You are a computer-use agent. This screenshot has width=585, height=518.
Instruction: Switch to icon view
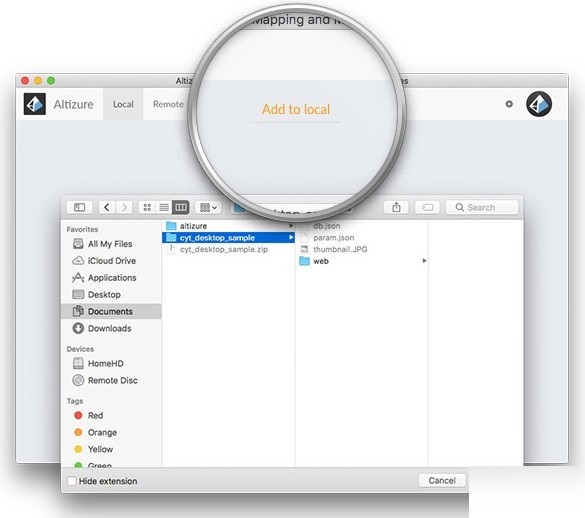click(147, 207)
